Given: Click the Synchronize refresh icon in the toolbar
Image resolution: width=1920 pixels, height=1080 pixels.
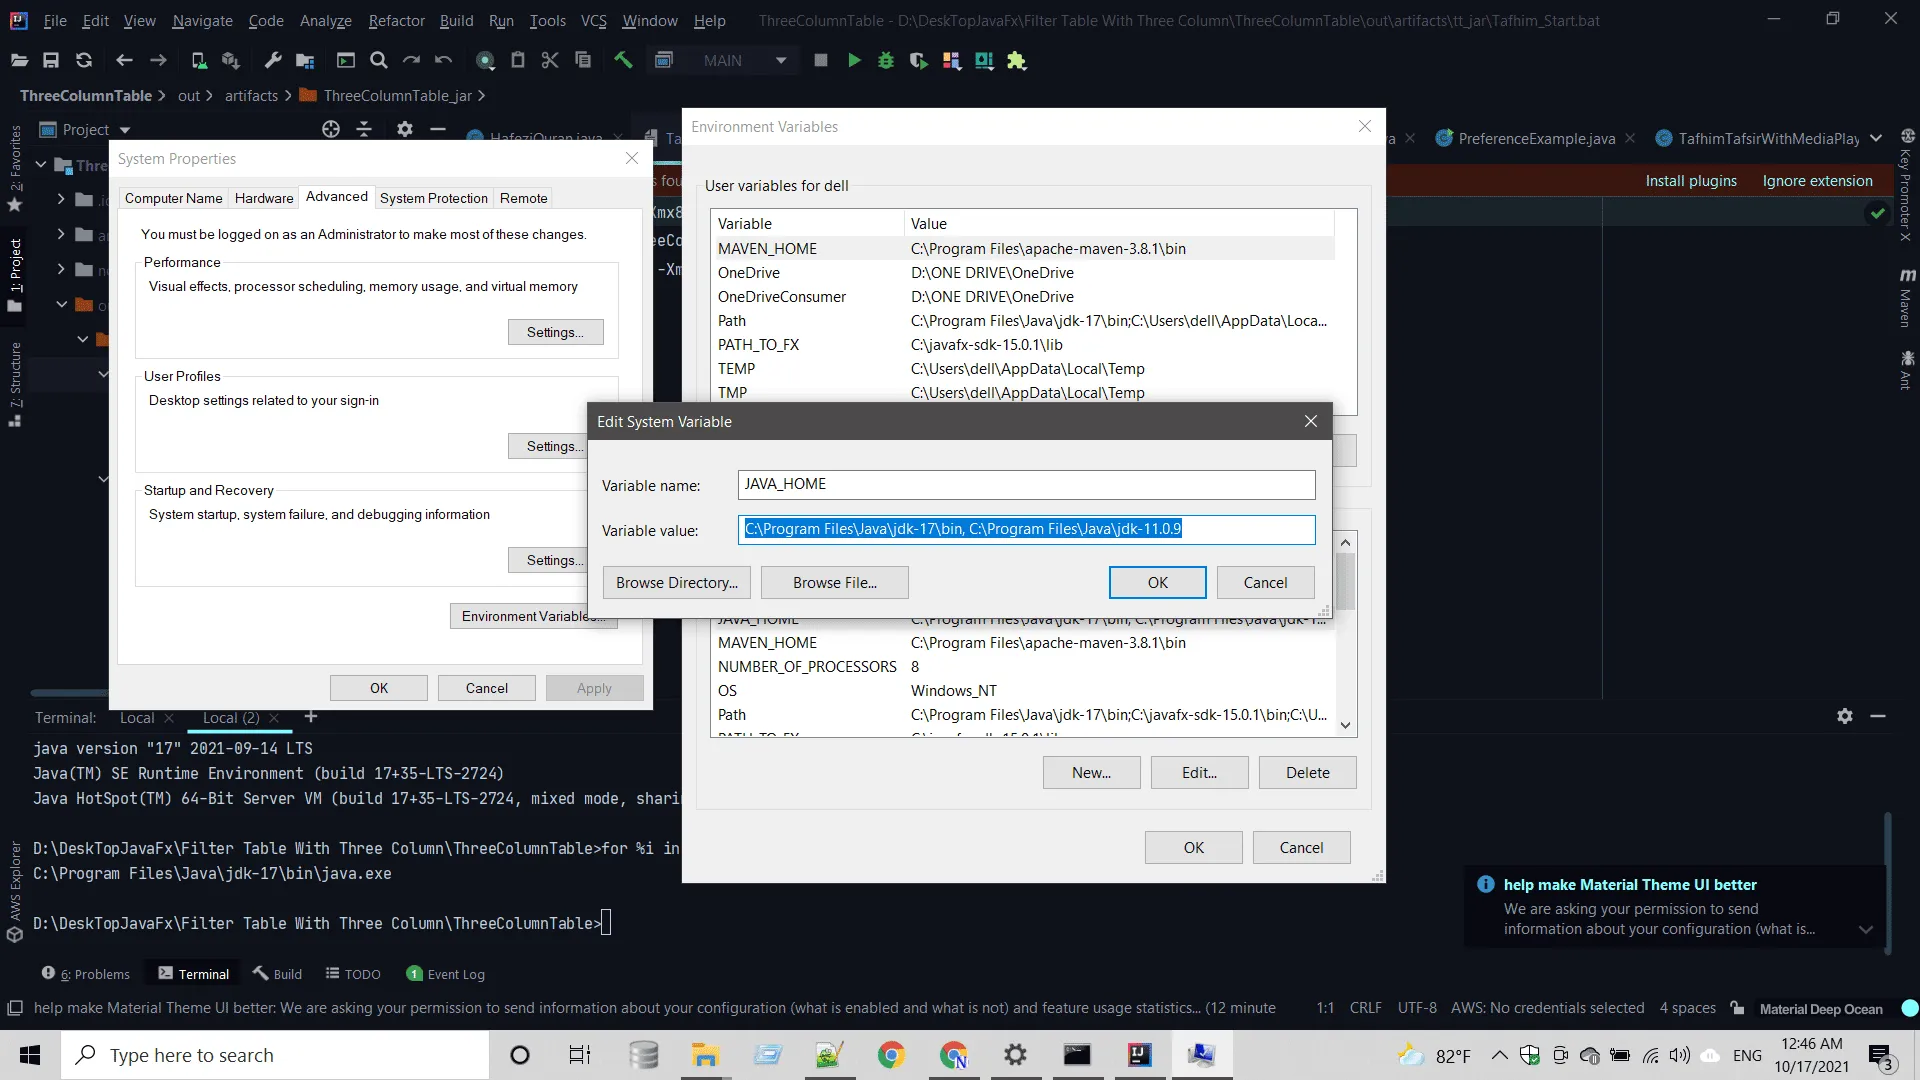Looking at the screenshot, I should 84,61.
